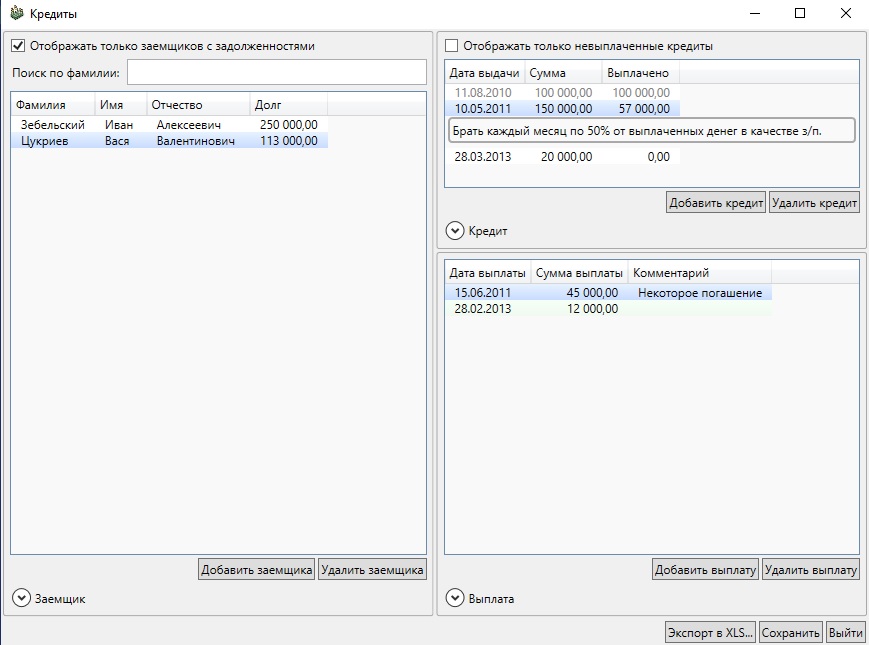Close the Кредиты window
Viewport: 869px width, 645px height.
[x=846, y=13]
